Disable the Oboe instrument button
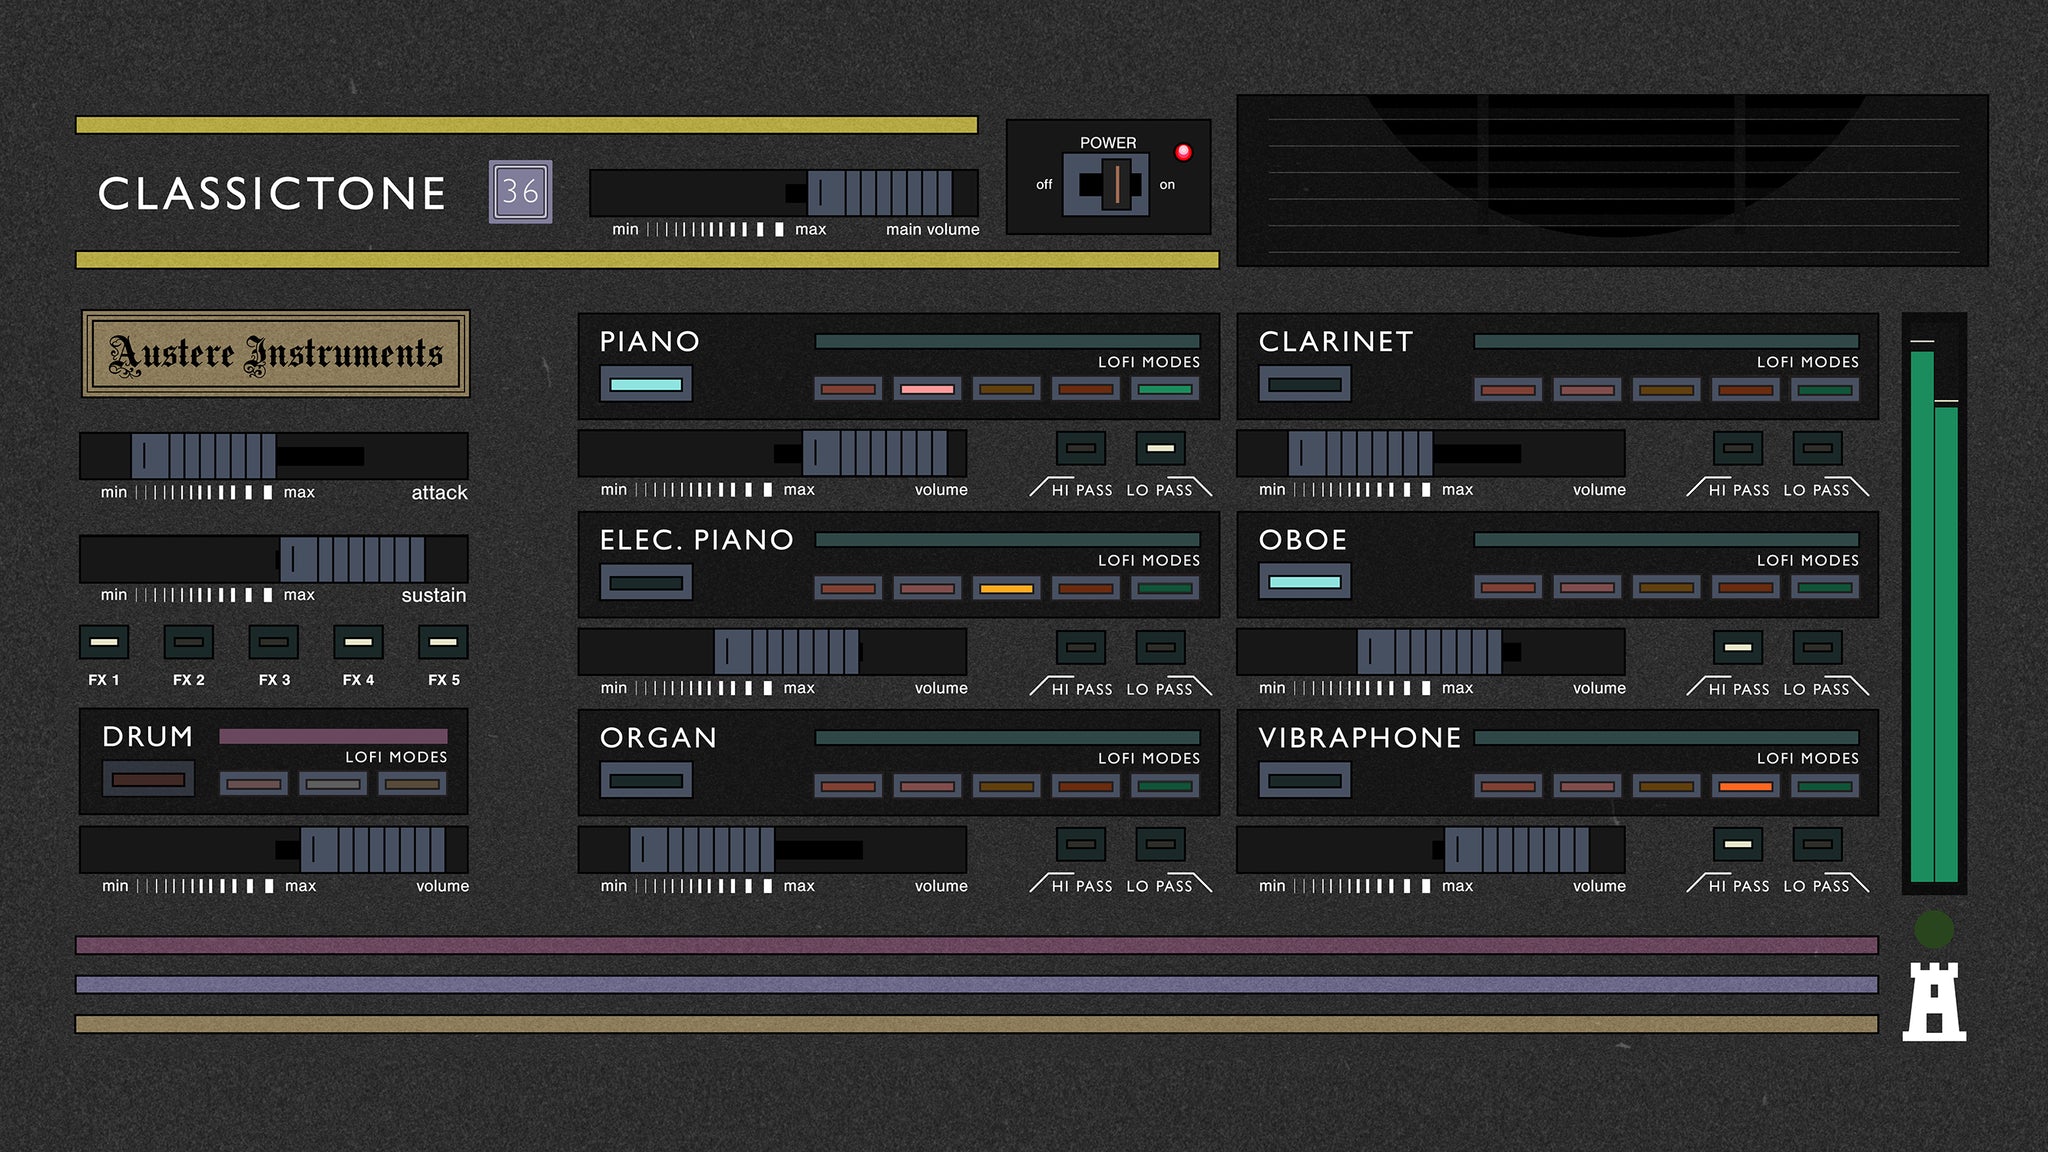Viewport: 2048px width, 1152px height. [1304, 582]
